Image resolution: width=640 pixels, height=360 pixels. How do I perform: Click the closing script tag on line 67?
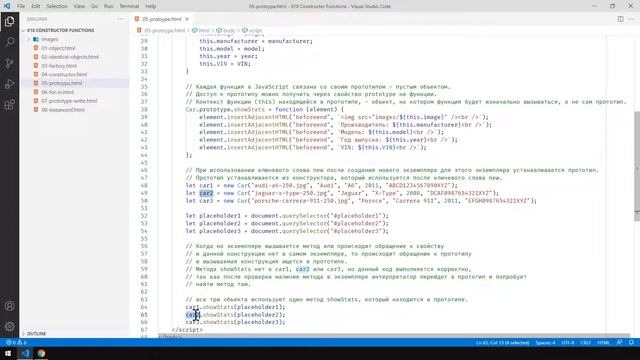point(187,330)
